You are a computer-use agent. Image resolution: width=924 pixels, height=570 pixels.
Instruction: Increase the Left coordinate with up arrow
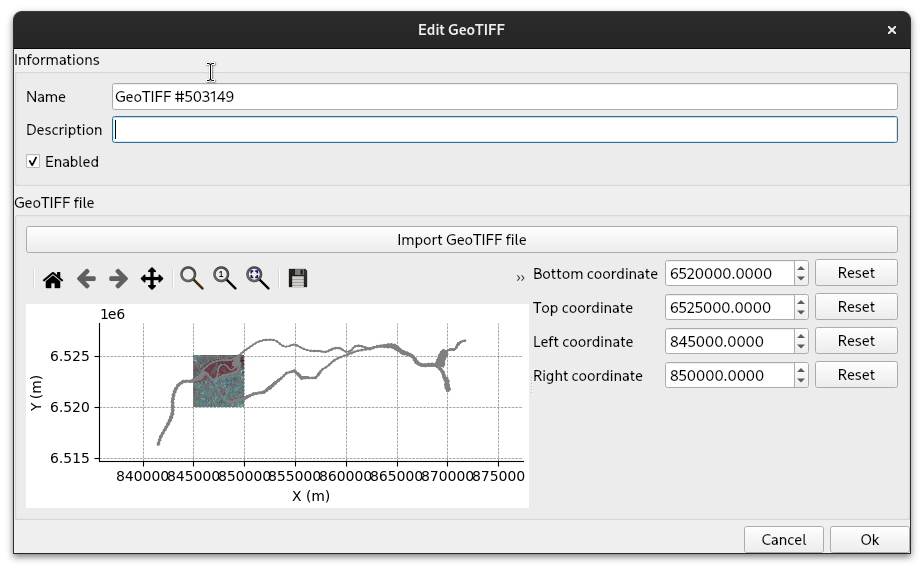pyautogui.click(x=801, y=336)
